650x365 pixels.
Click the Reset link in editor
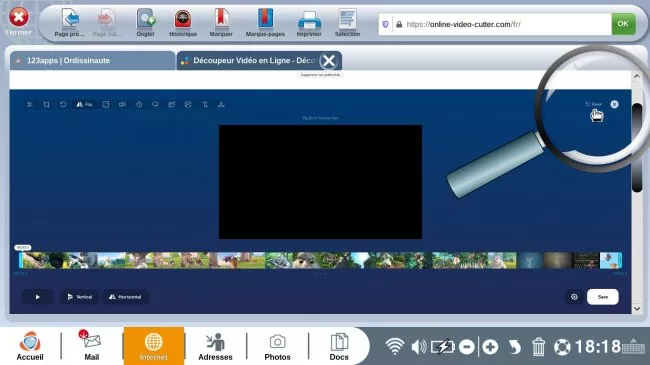coord(594,104)
